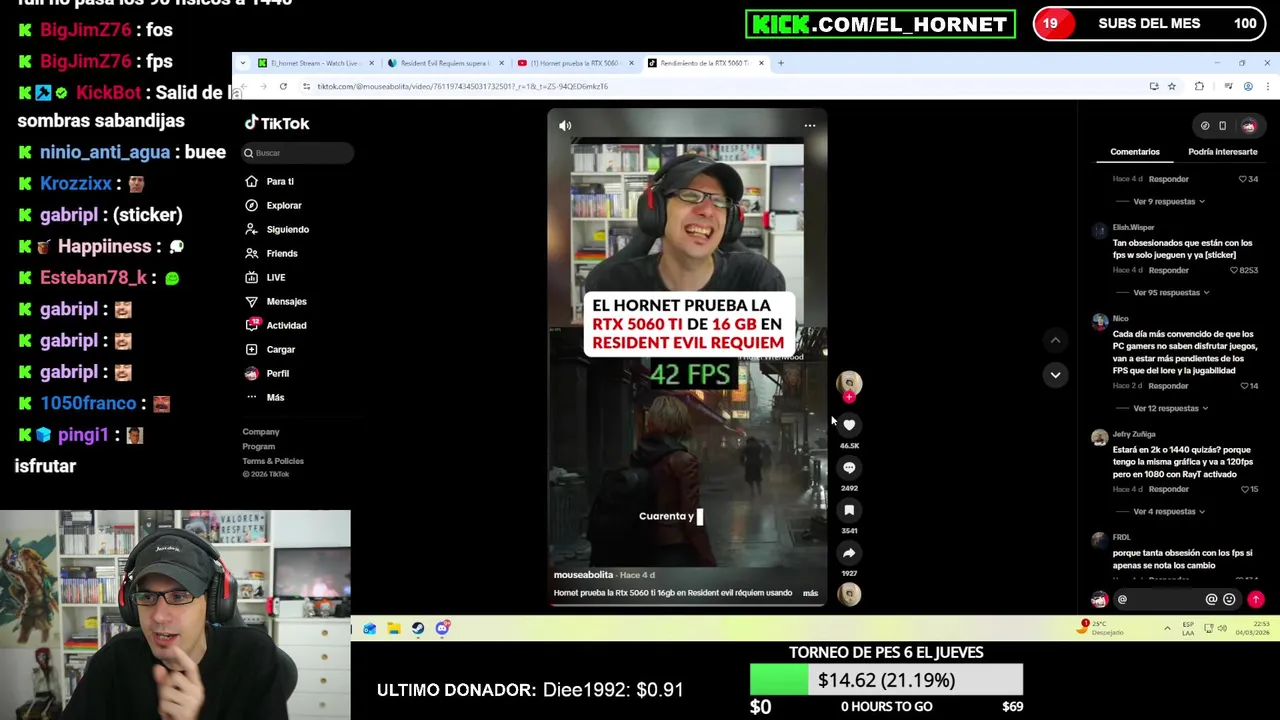Image resolution: width=1280 pixels, height=720 pixels.
Task: Click the comment text input field
Action: click(x=1158, y=600)
